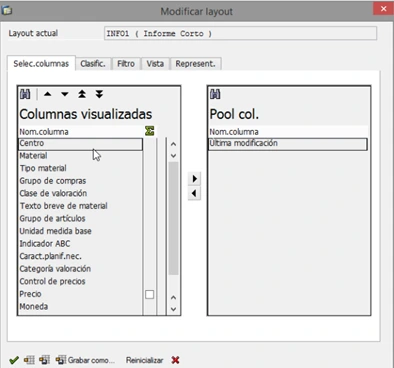Screen dimensions: 394x368
Task: Click the find binoculars icon in Pool col.
Action: (215, 94)
